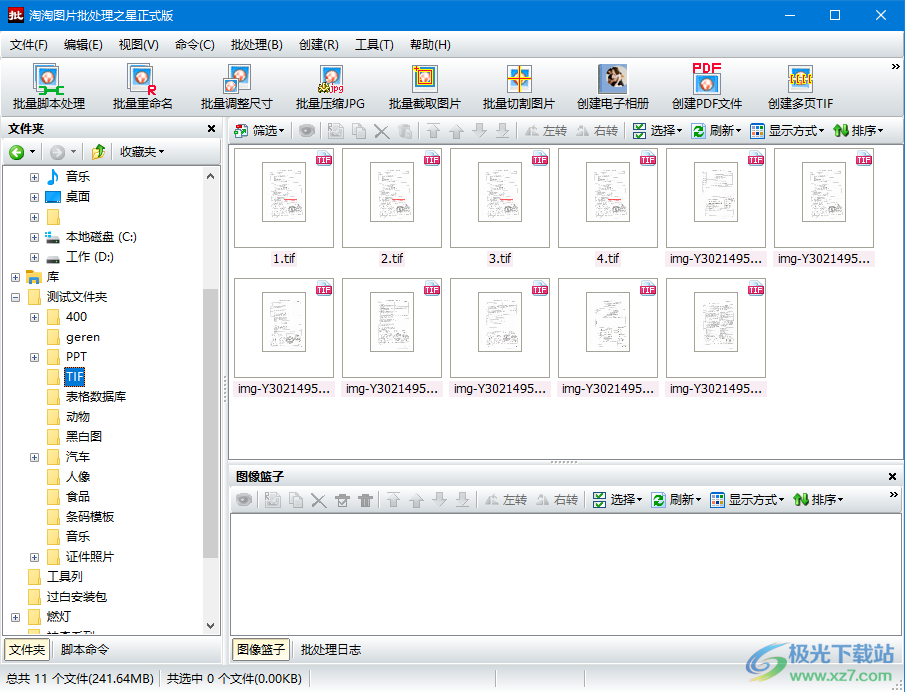Click the 批量重命名 batch rename icon
Screen dimensions: 905x692
[x=142, y=86]
